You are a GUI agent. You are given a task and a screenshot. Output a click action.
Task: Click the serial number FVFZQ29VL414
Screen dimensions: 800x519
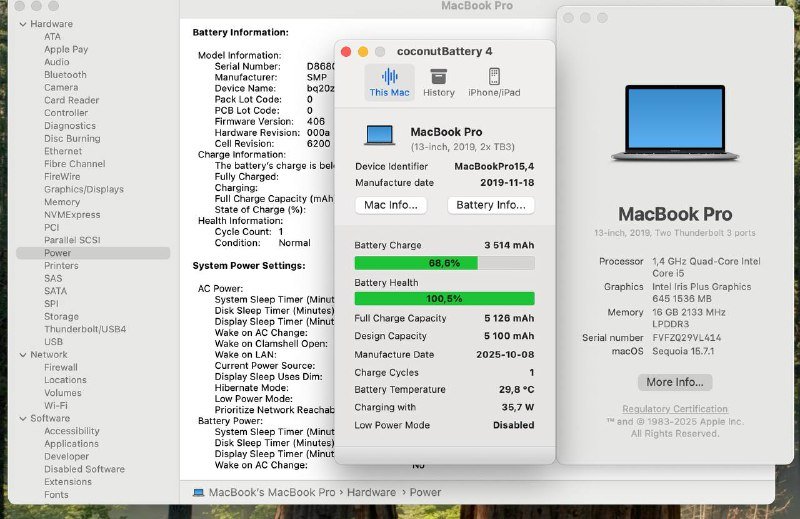click(687, 338)
